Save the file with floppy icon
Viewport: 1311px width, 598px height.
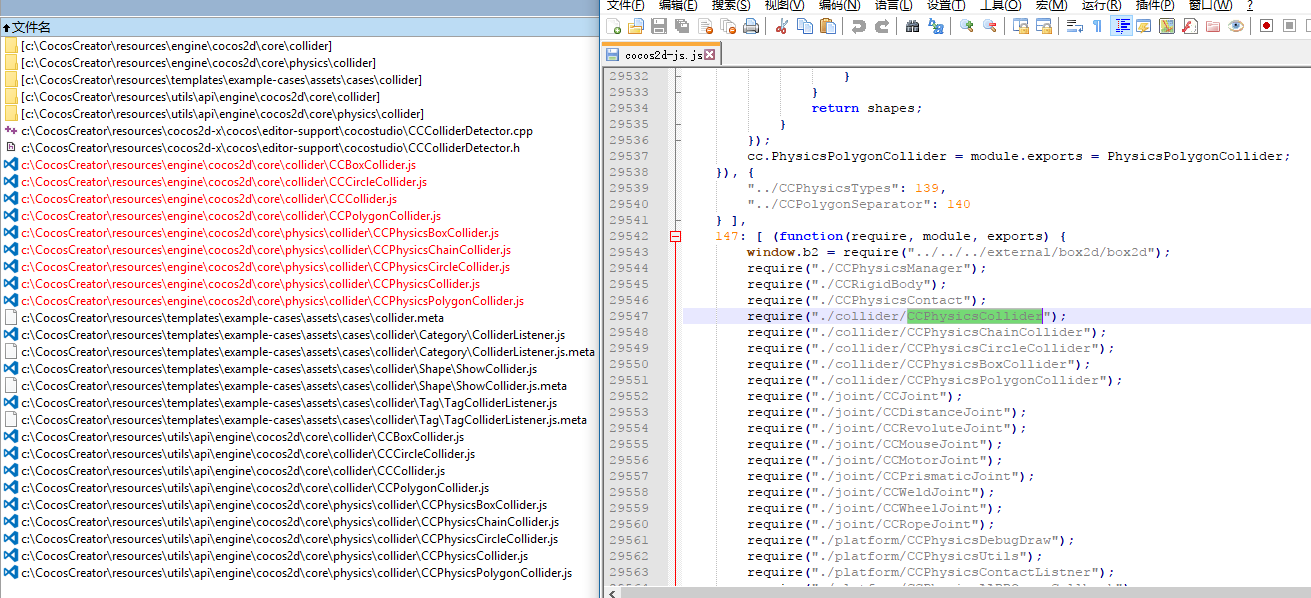click(659, 26)
